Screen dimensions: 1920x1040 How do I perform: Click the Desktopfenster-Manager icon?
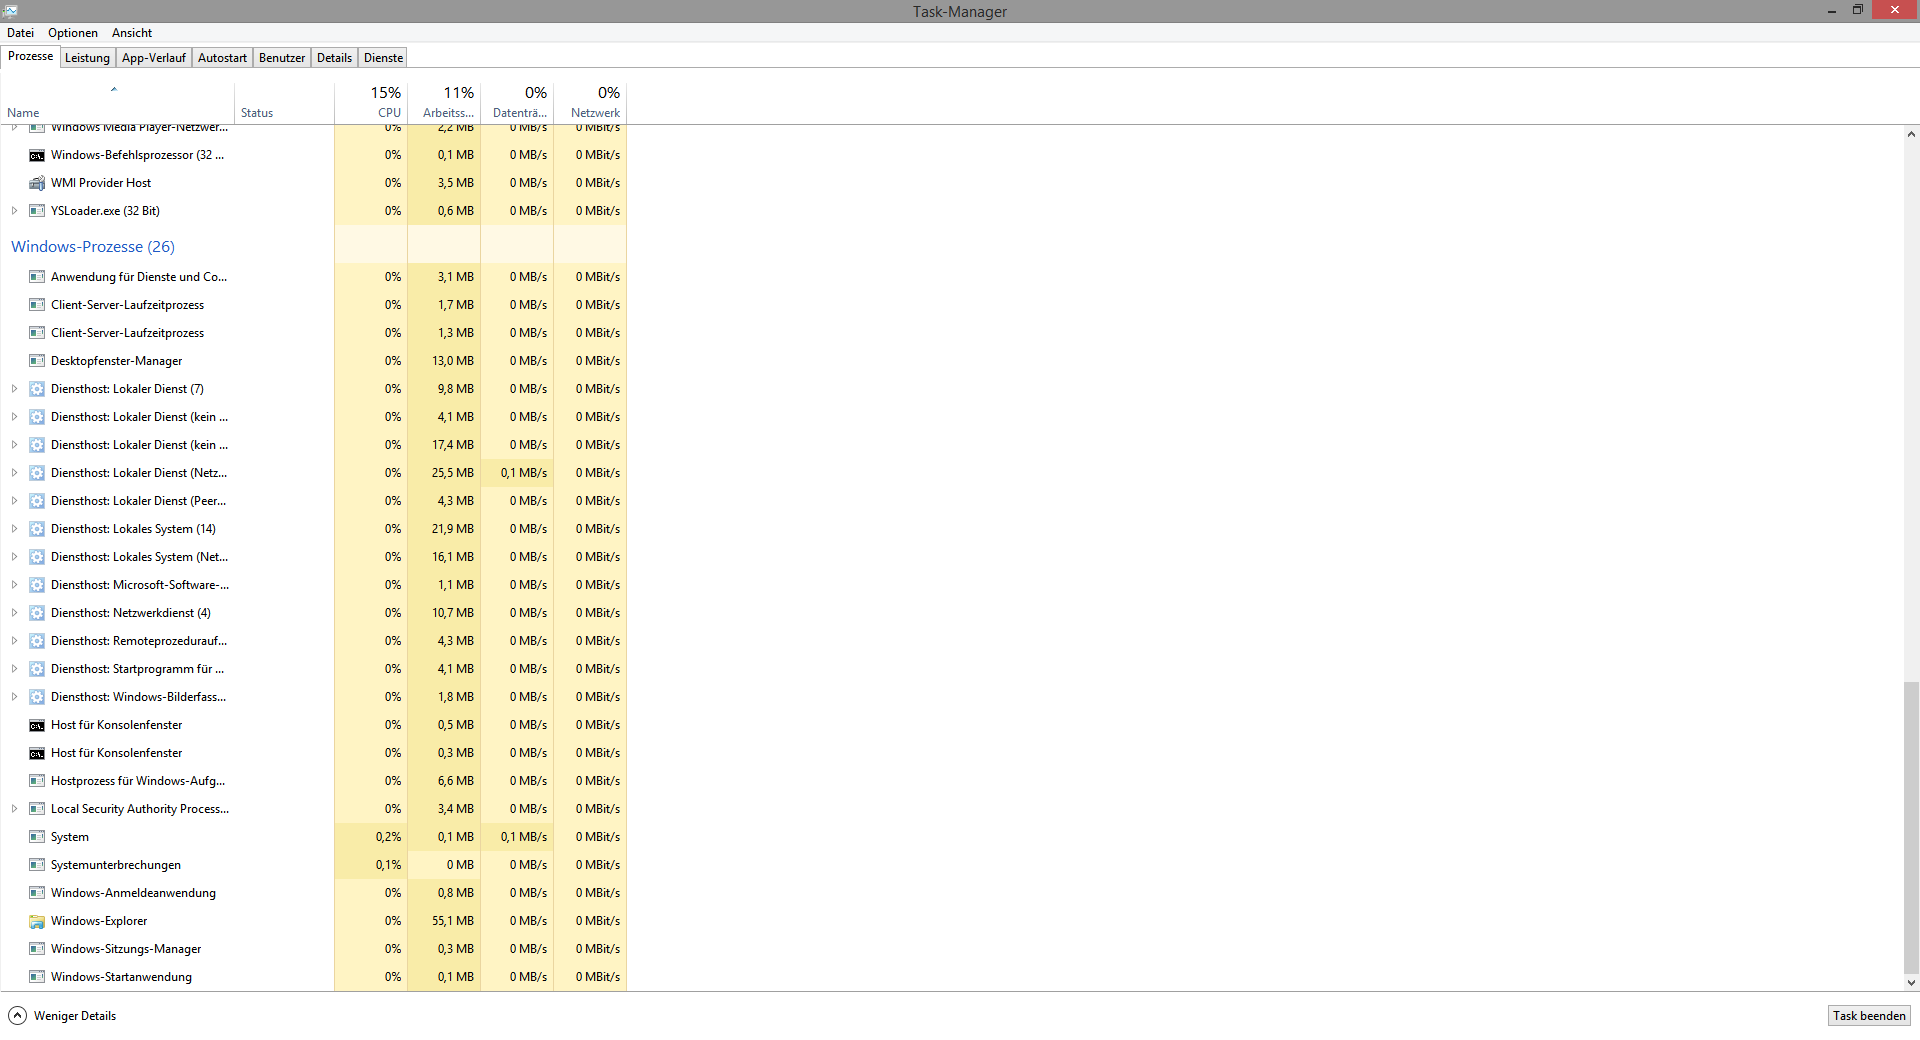tap(37, 361)
